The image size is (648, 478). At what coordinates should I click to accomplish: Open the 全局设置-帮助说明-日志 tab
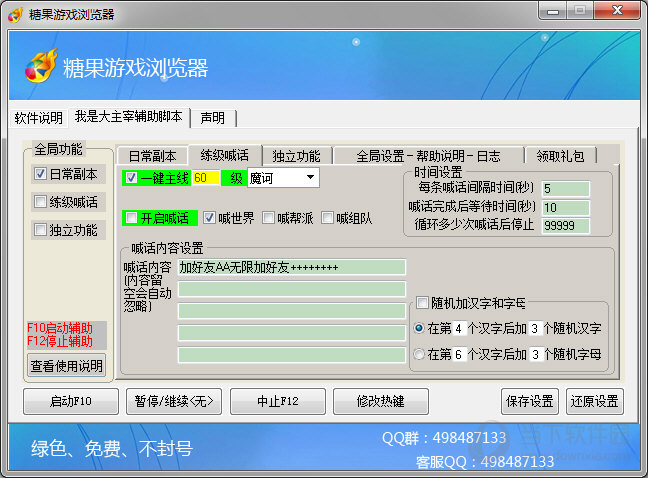pyautogui.click(x=428, y=156)
